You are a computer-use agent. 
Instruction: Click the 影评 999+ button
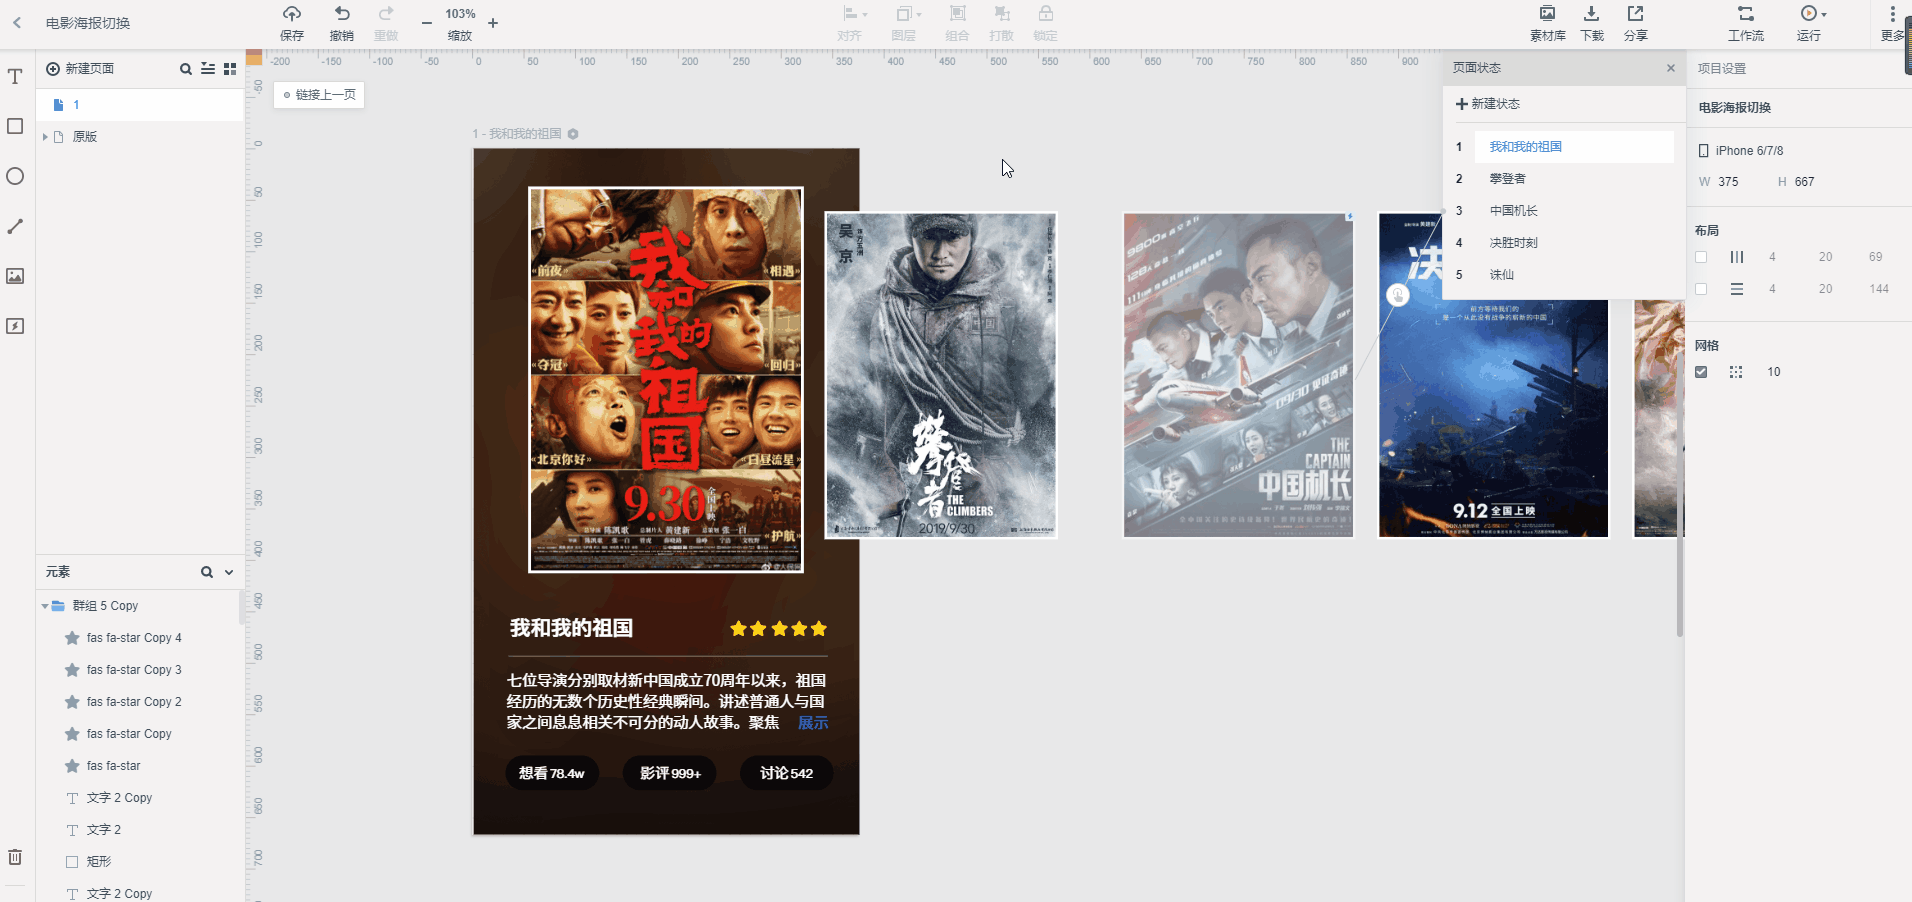pyautogui.click(x=670, y=773)
